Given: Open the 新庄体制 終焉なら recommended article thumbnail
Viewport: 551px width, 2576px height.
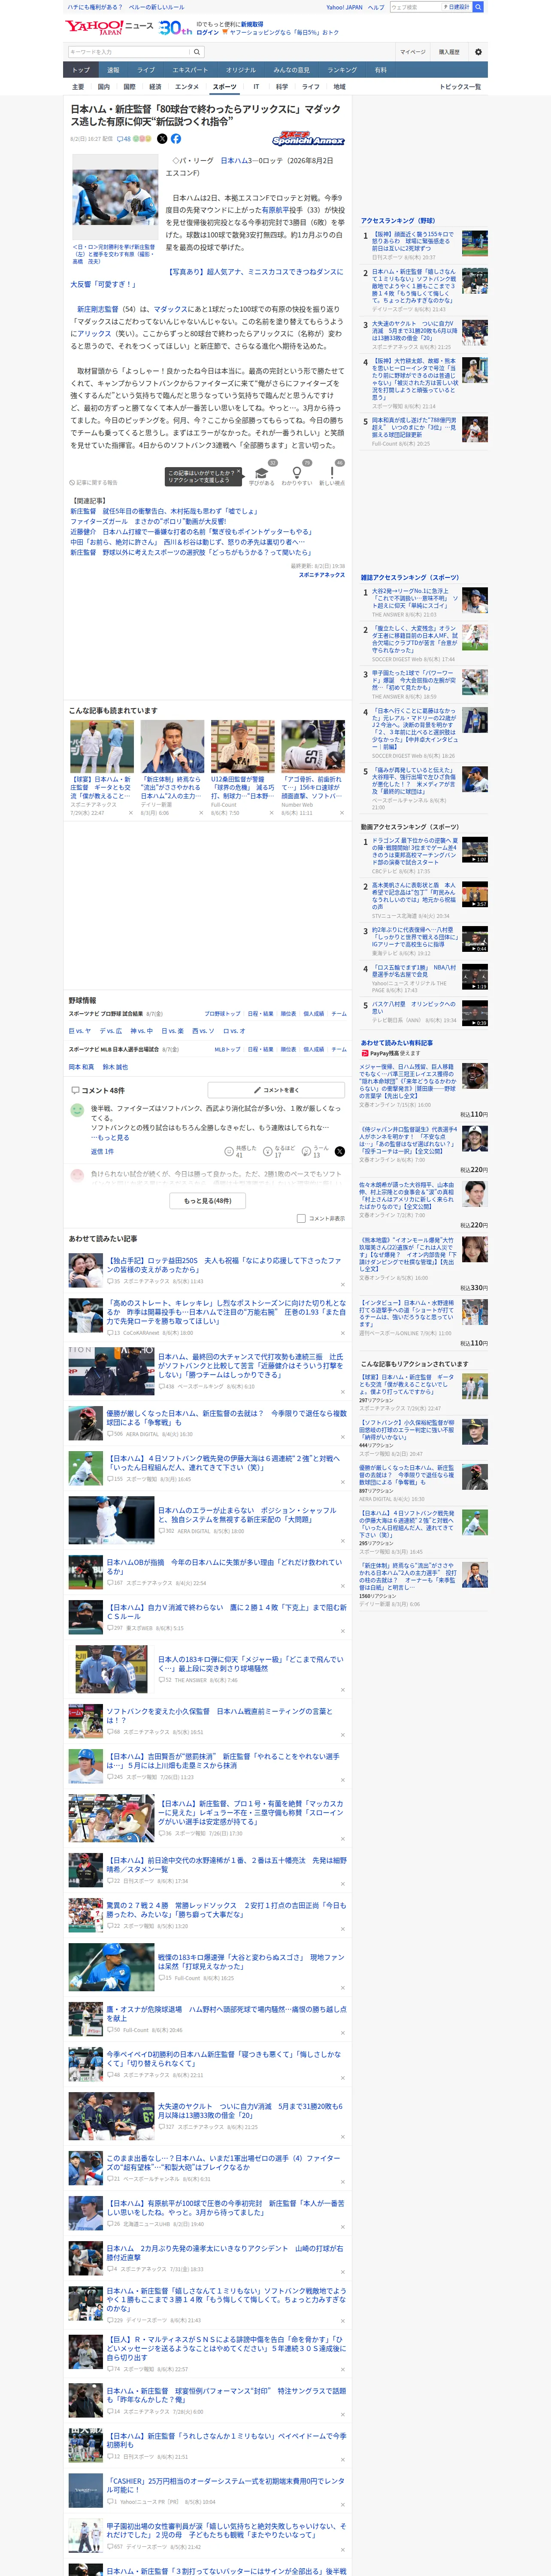Looking at the screenshot, I should click(x=172, y=746).
